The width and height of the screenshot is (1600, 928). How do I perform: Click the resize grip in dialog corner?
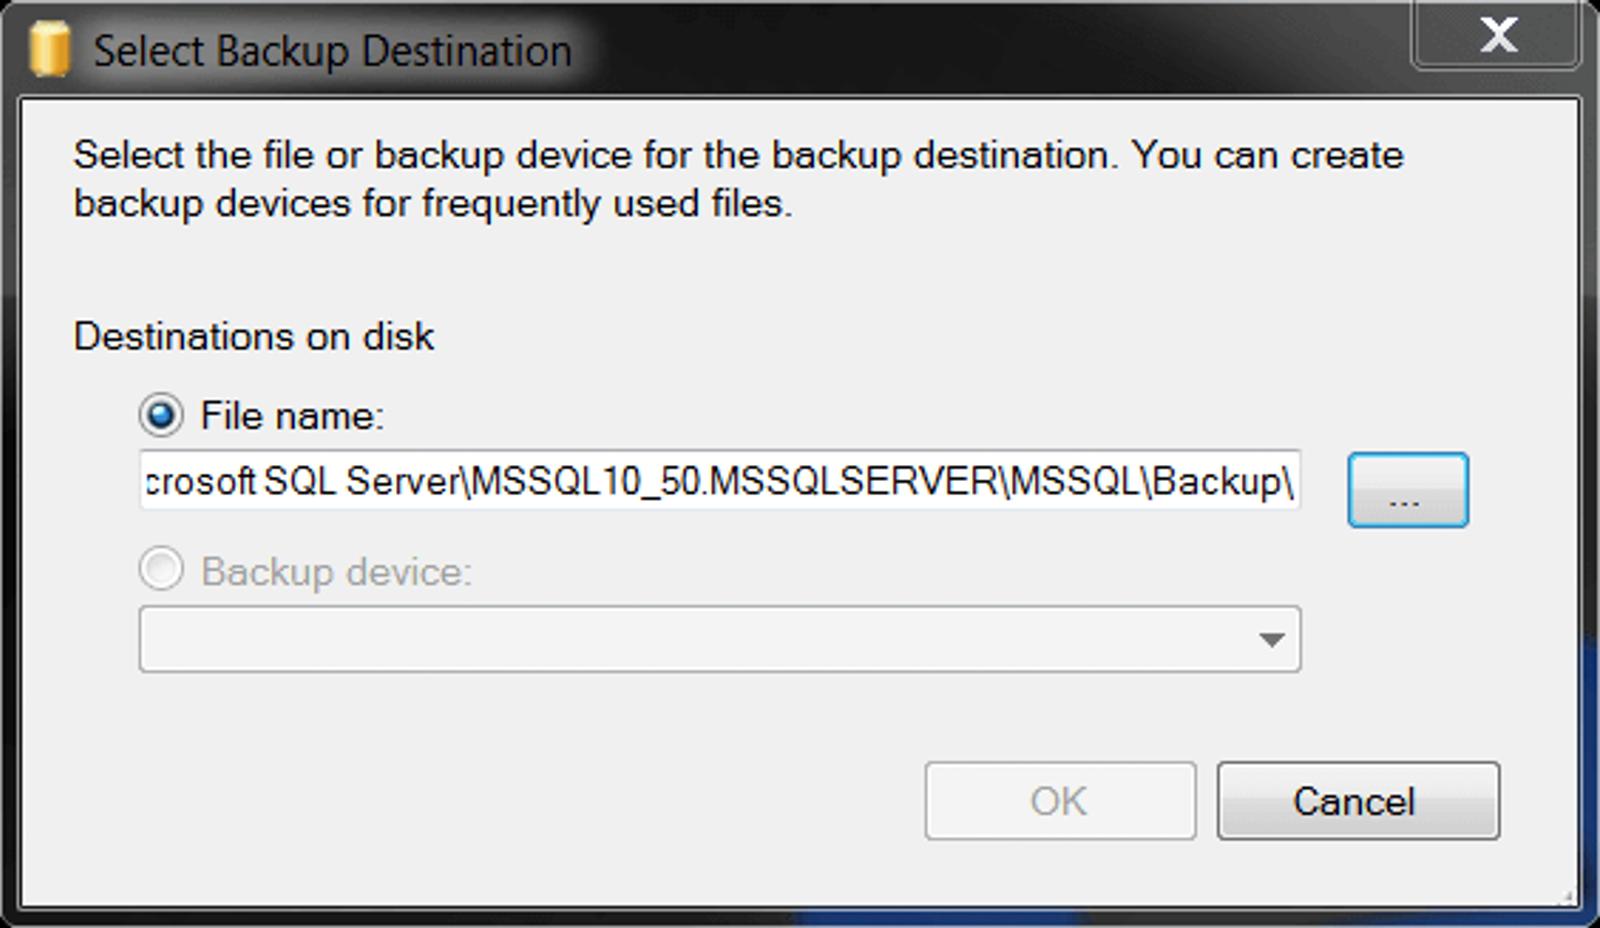(x=1567, y=897)
